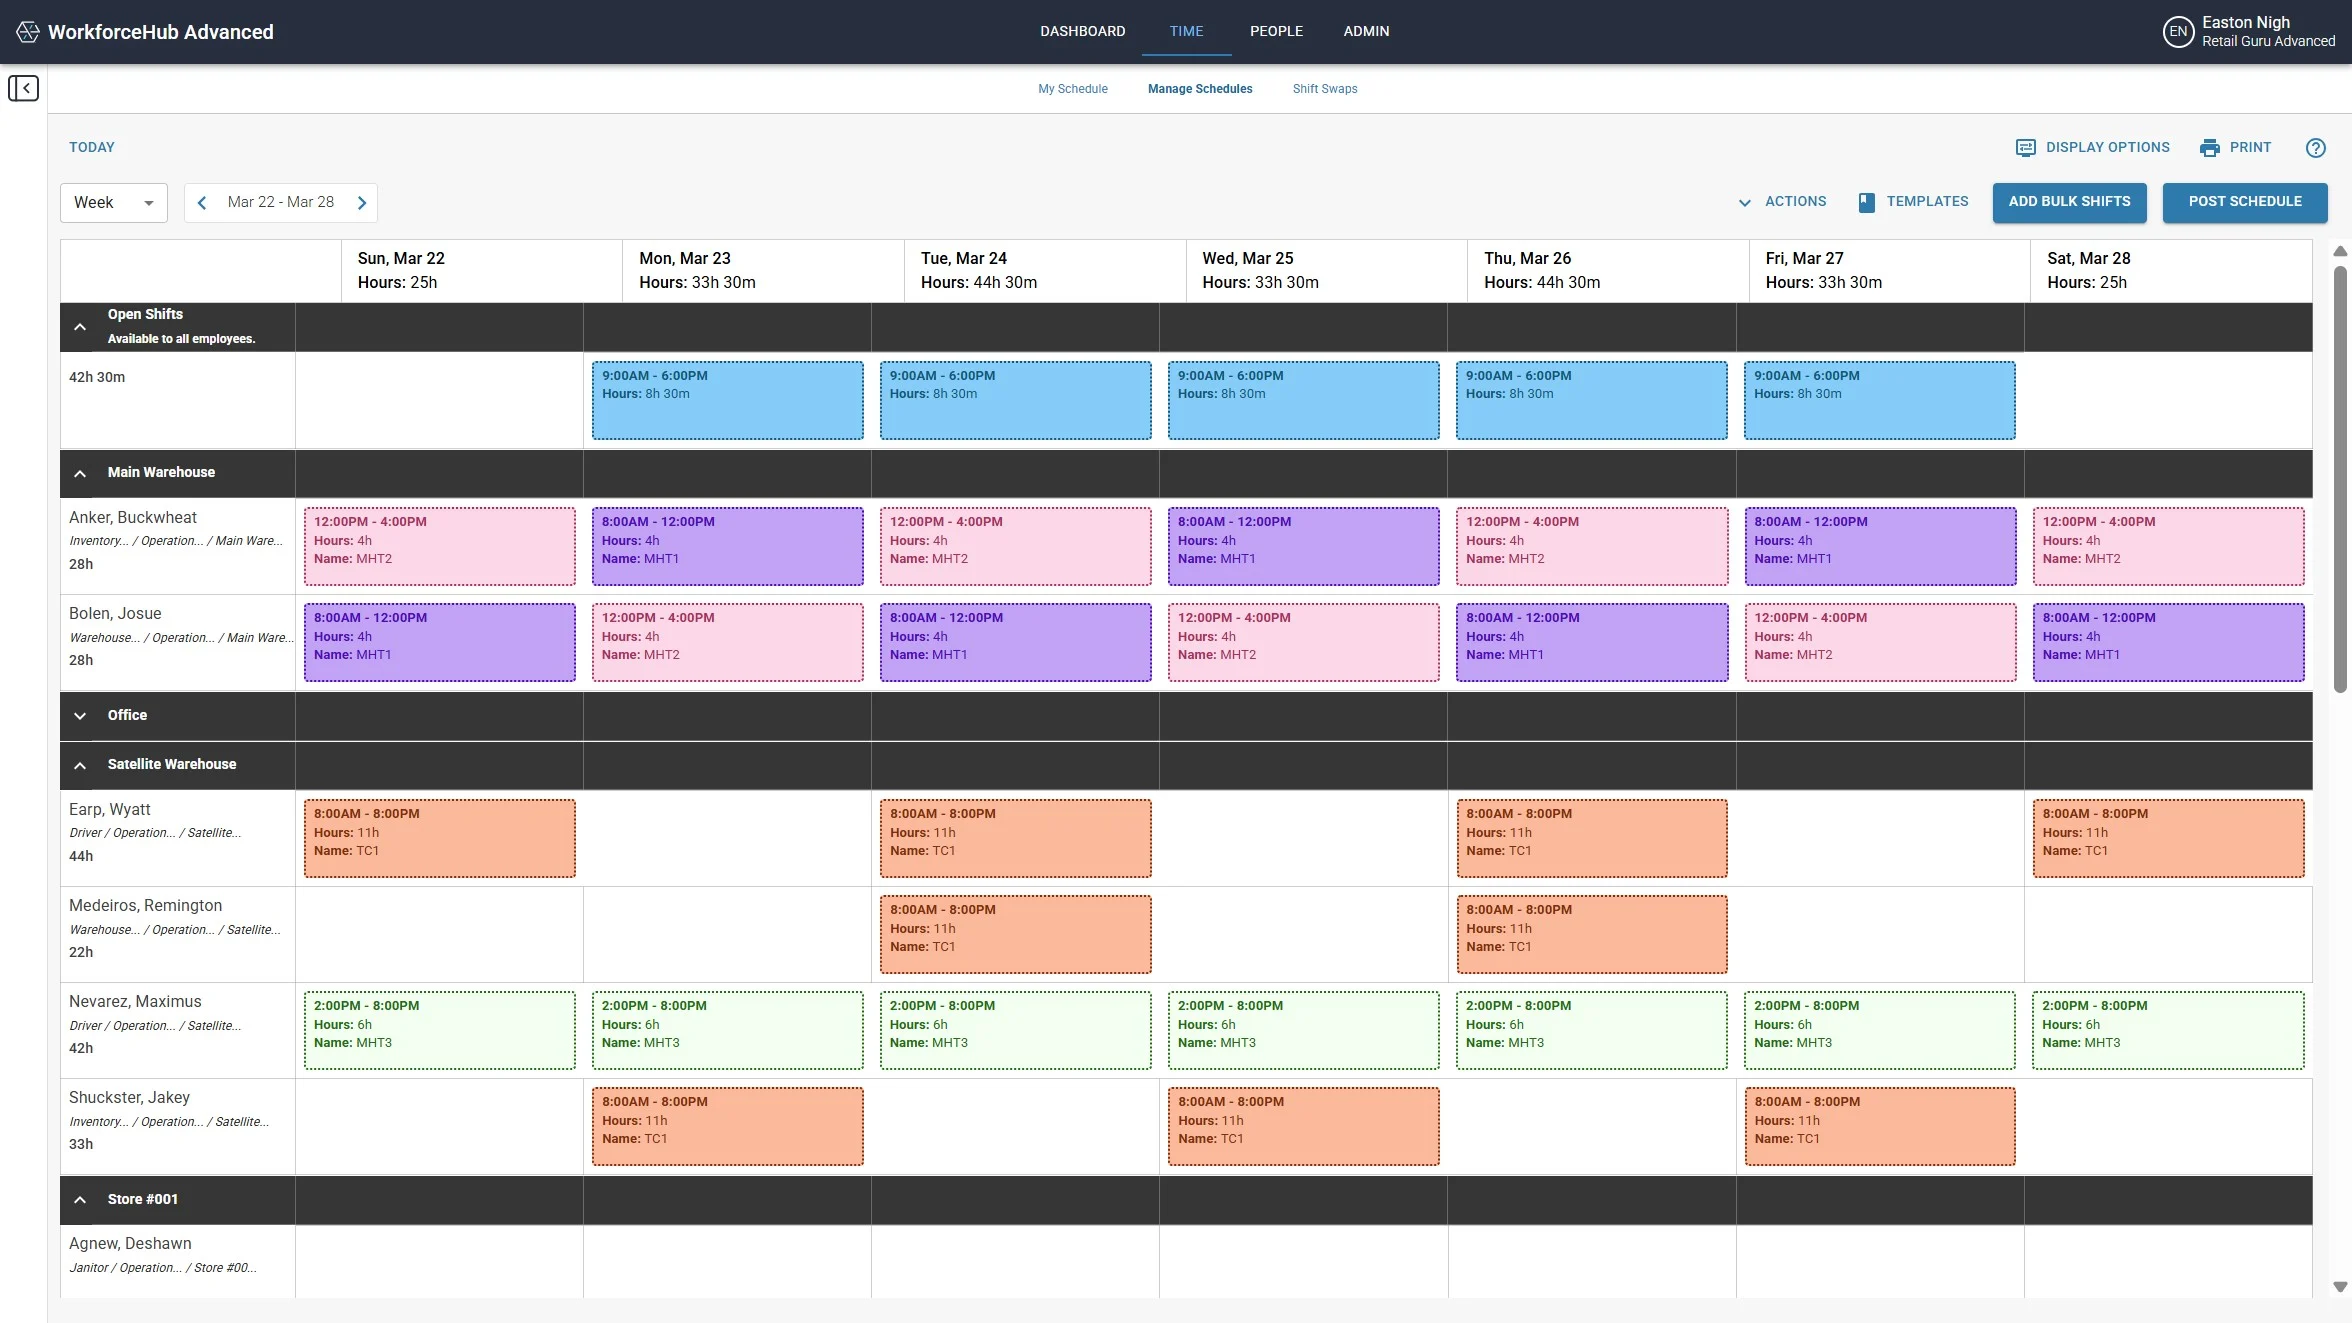Expand the Office section
Screen dimensions: 2352x1323
point(80,716)
